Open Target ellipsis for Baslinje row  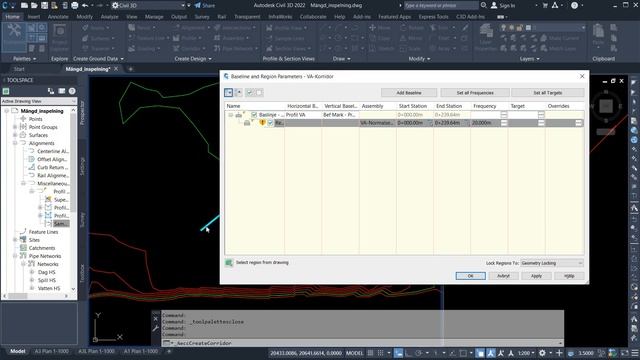click(x=541, y=115)
